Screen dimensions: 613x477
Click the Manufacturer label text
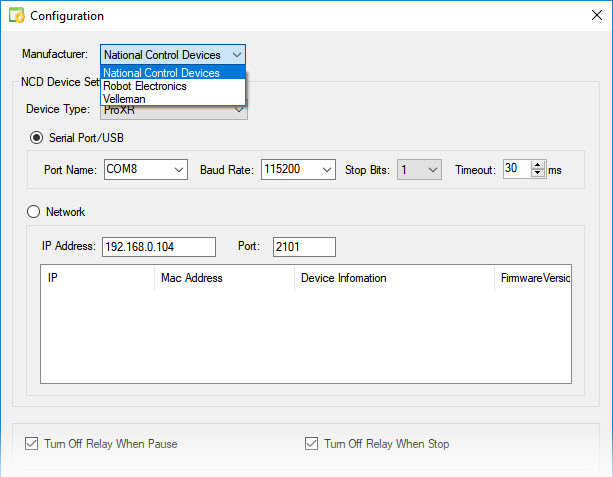click(x=55, y=54)
